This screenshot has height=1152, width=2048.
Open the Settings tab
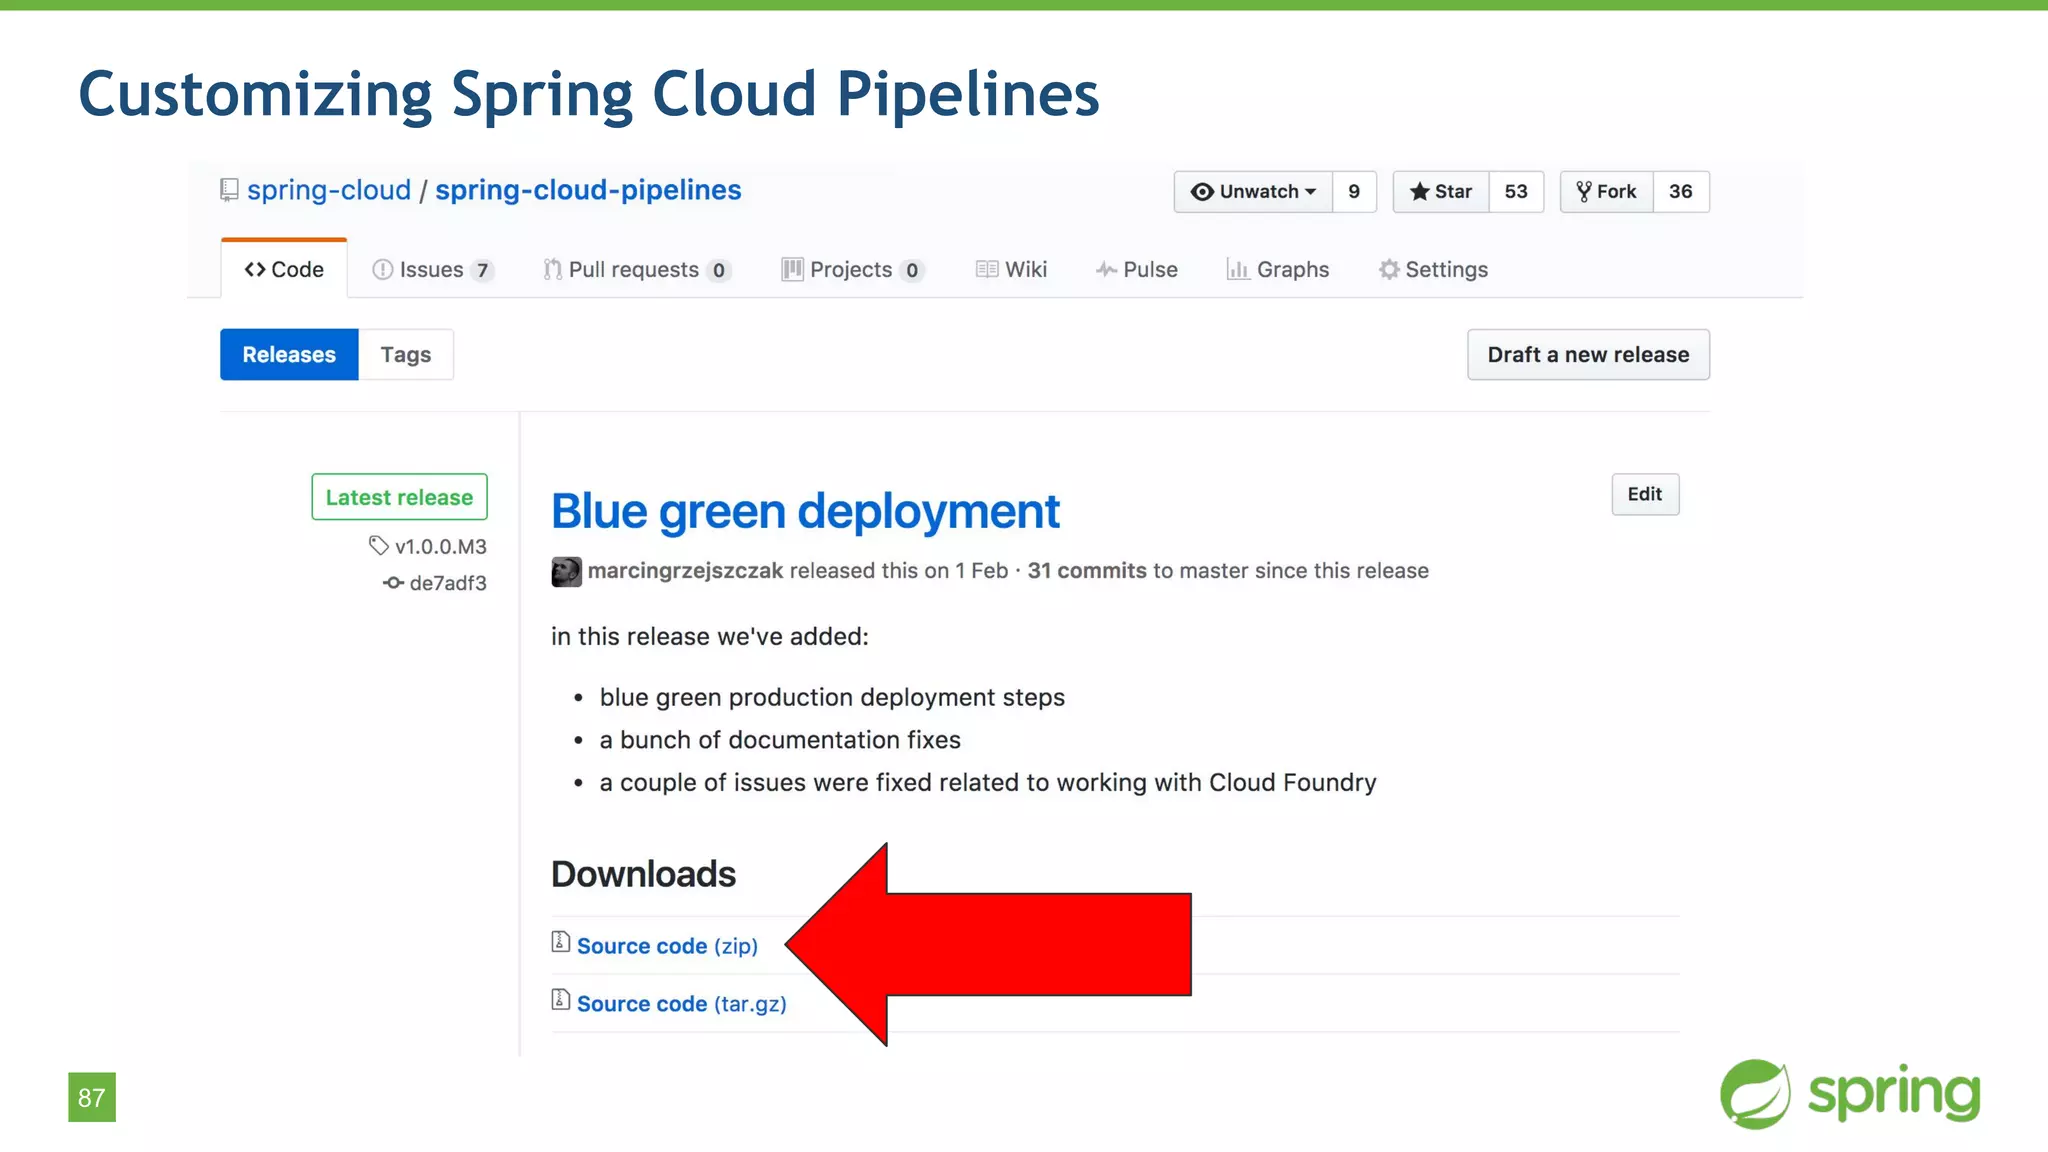pyautogui.click(x=1433, y=270)
